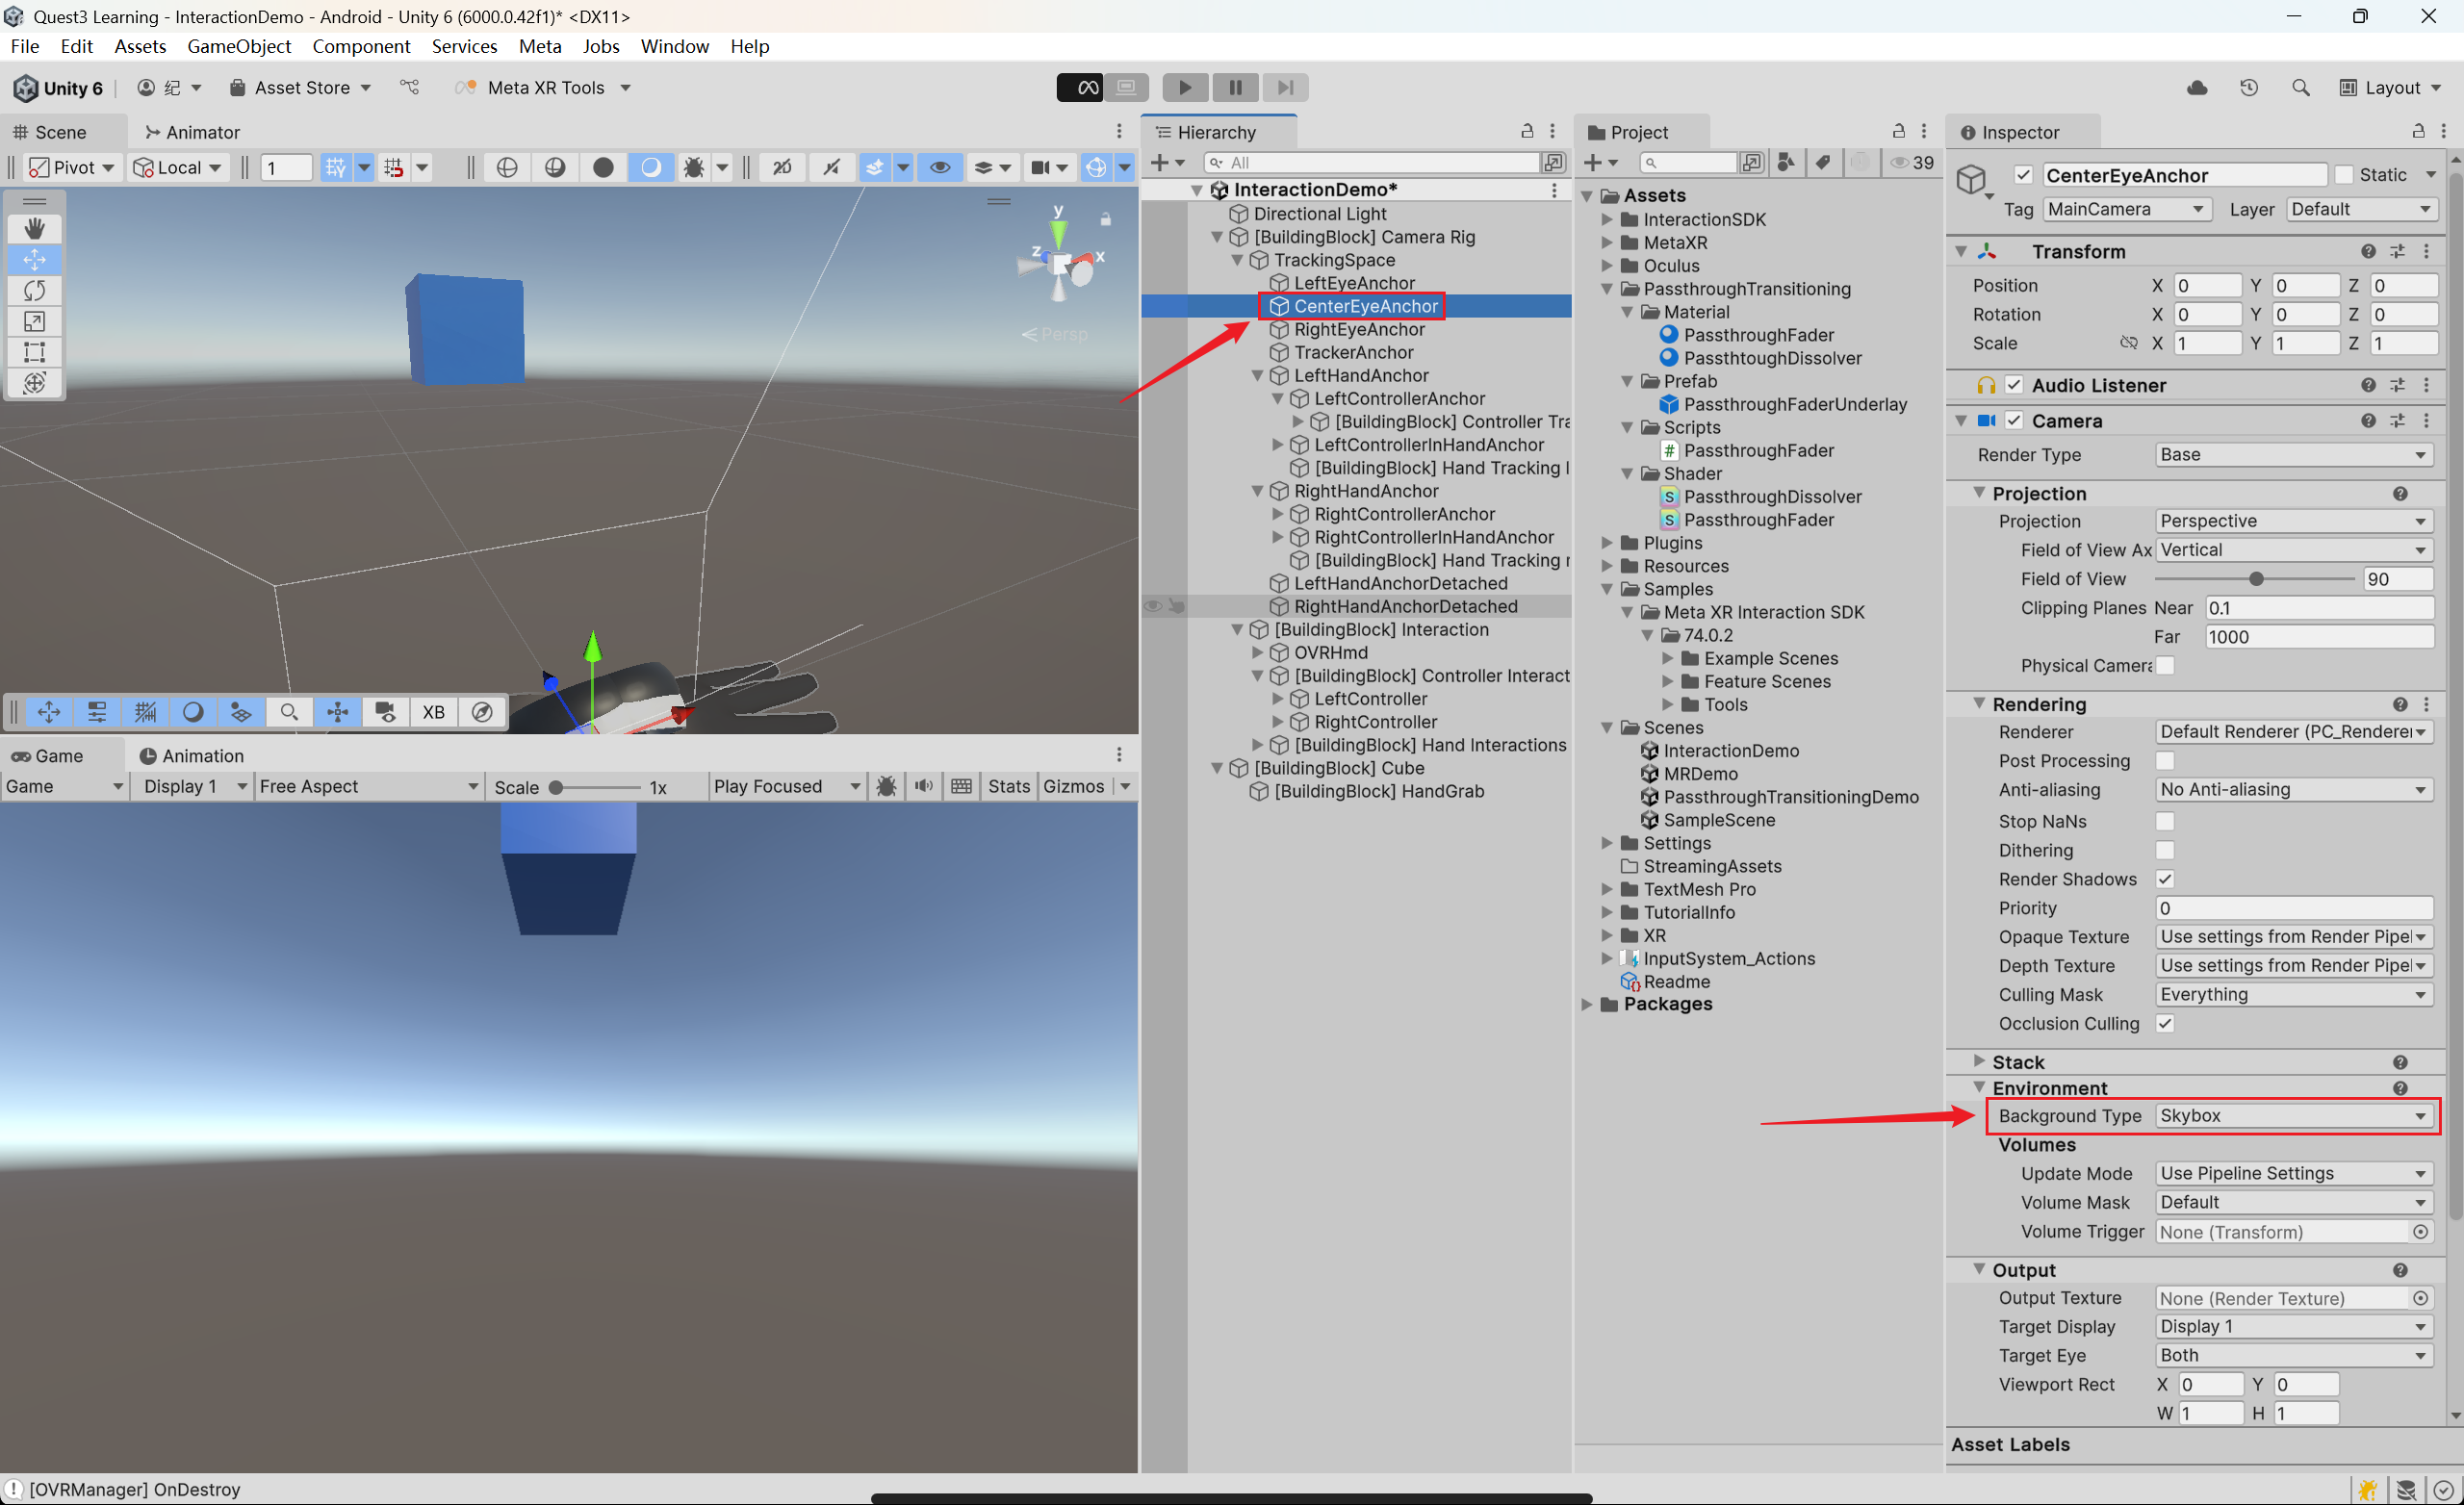Screen dimensions: 2464x1505
Task: Open the Free Aspect dropdown in Game view
Action: click(x=368, y=787)
